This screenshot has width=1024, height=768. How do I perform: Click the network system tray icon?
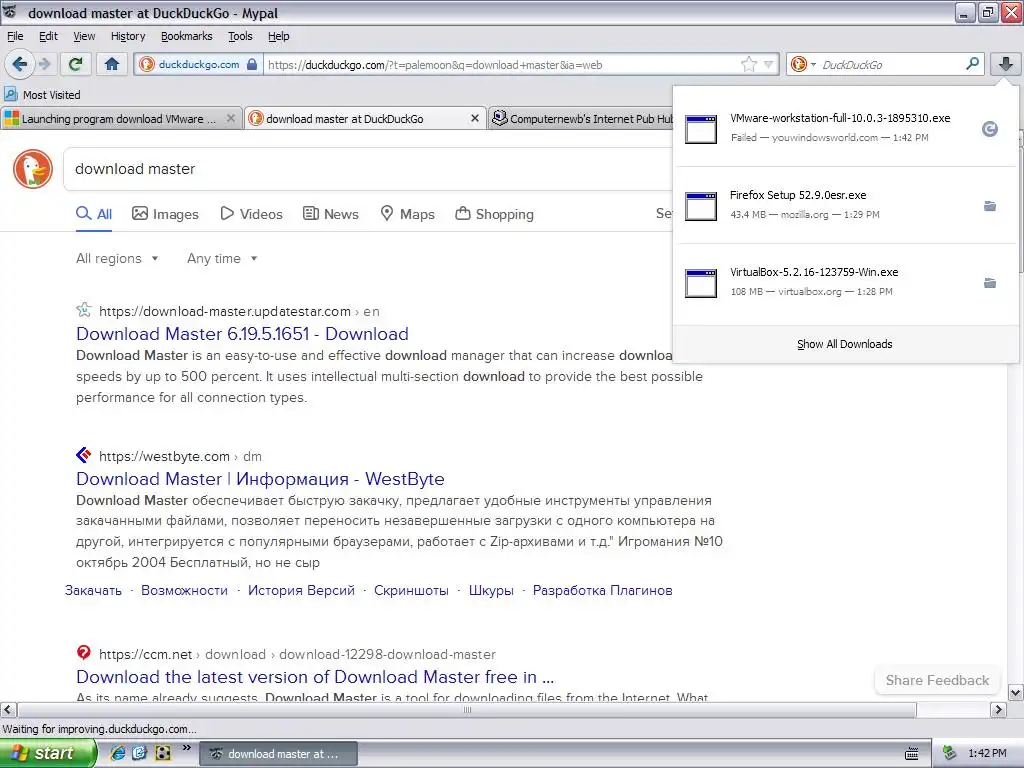[x=950, y=754]
